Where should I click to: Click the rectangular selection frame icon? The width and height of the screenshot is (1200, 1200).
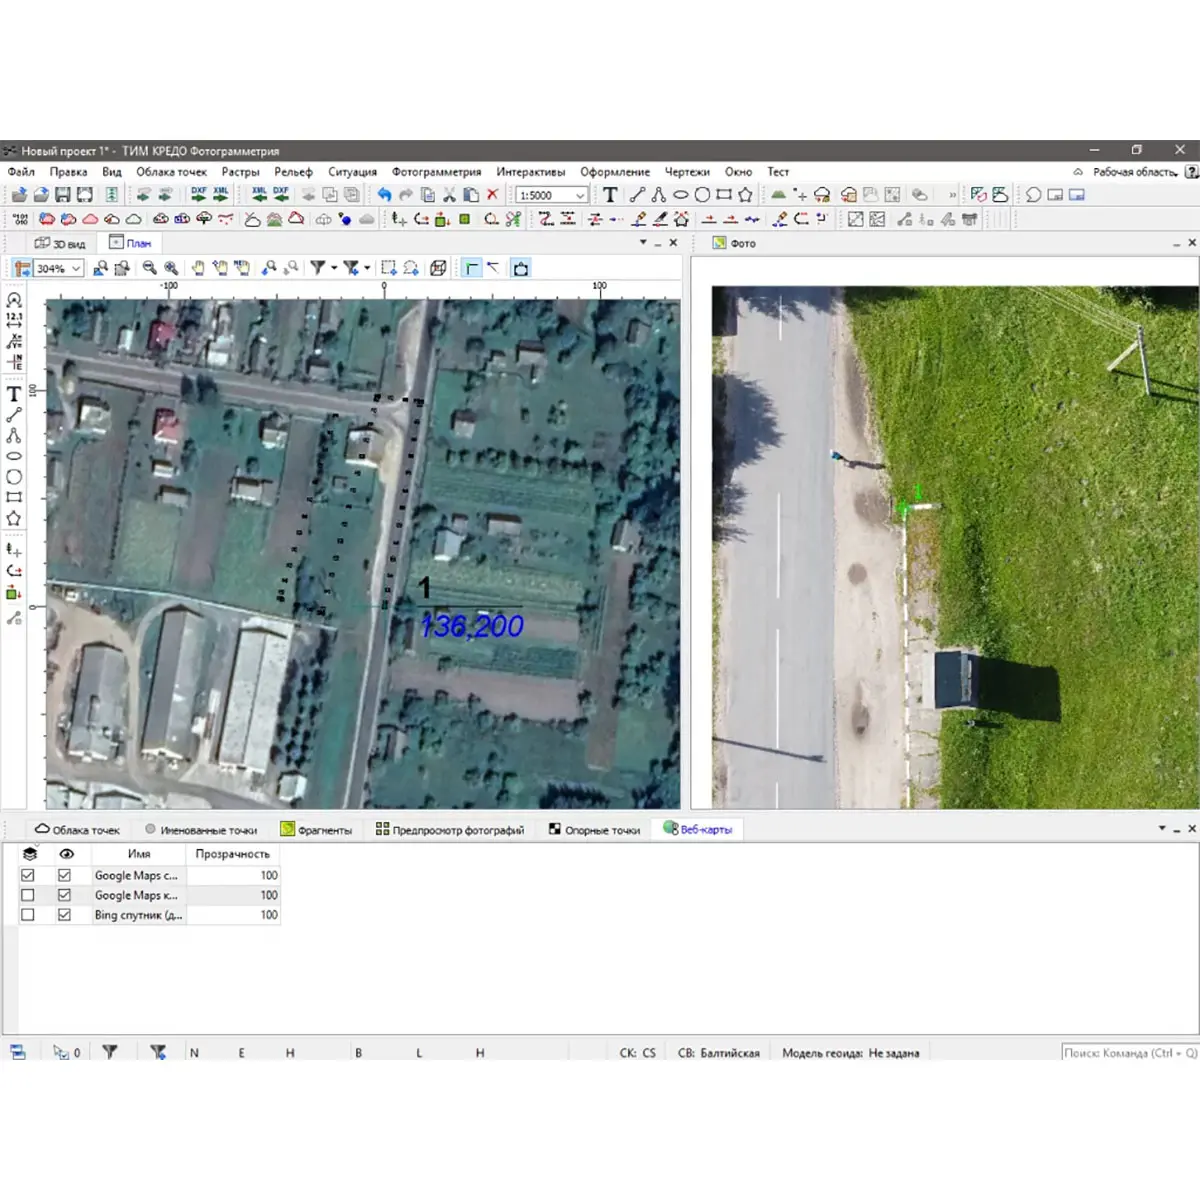pyautogui.click(x=389, y=268)
